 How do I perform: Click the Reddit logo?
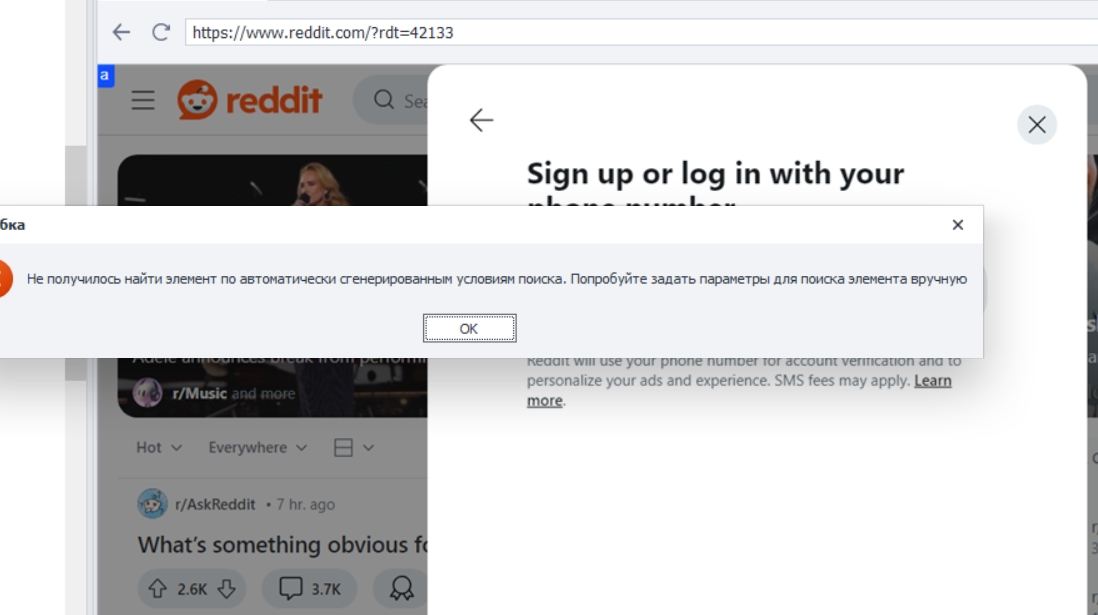click(x=250, y=99)
